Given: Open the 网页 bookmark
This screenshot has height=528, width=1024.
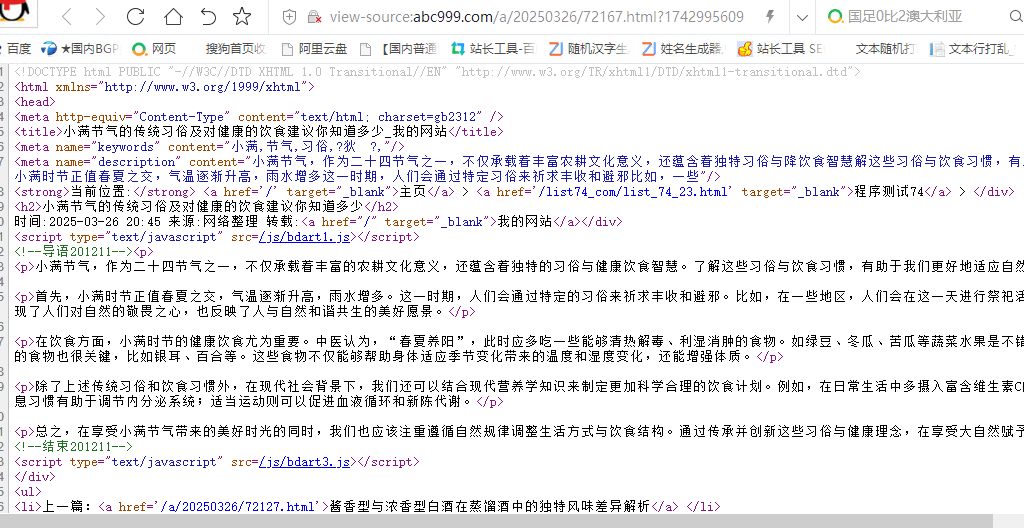Looking at the screenshot, I should 154,48.
